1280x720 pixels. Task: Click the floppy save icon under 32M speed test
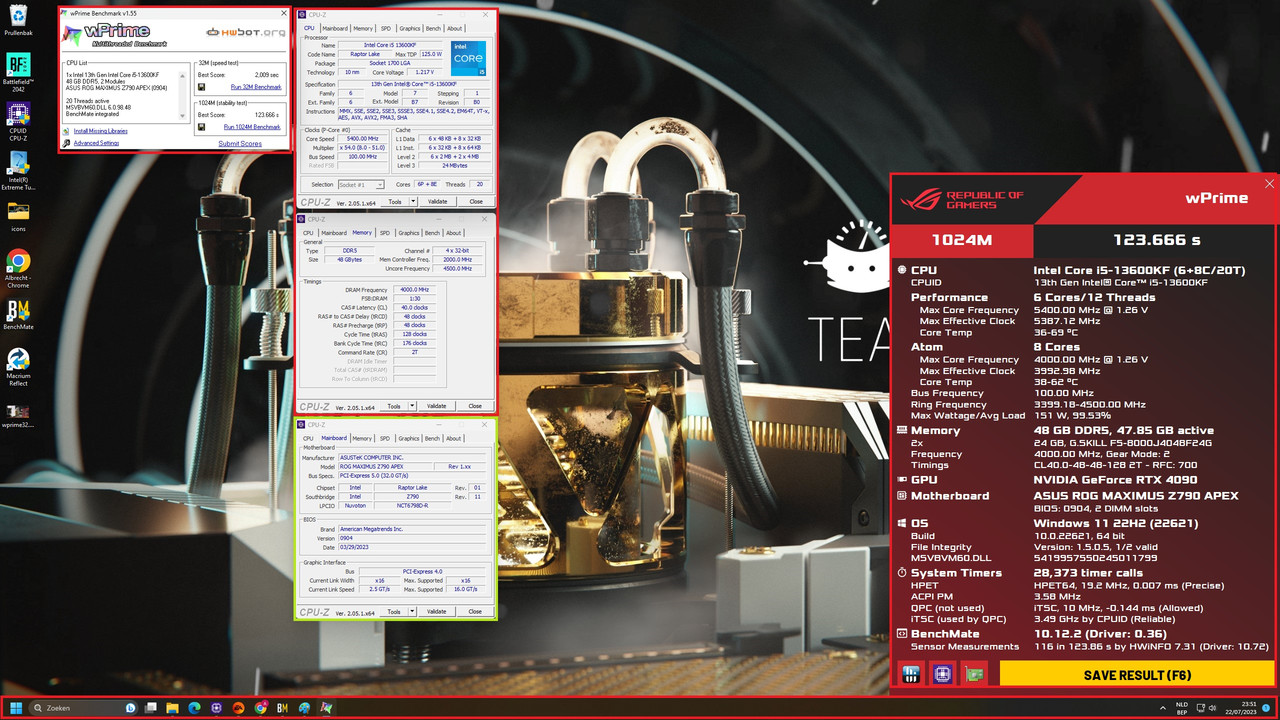(x=202, y=87)
